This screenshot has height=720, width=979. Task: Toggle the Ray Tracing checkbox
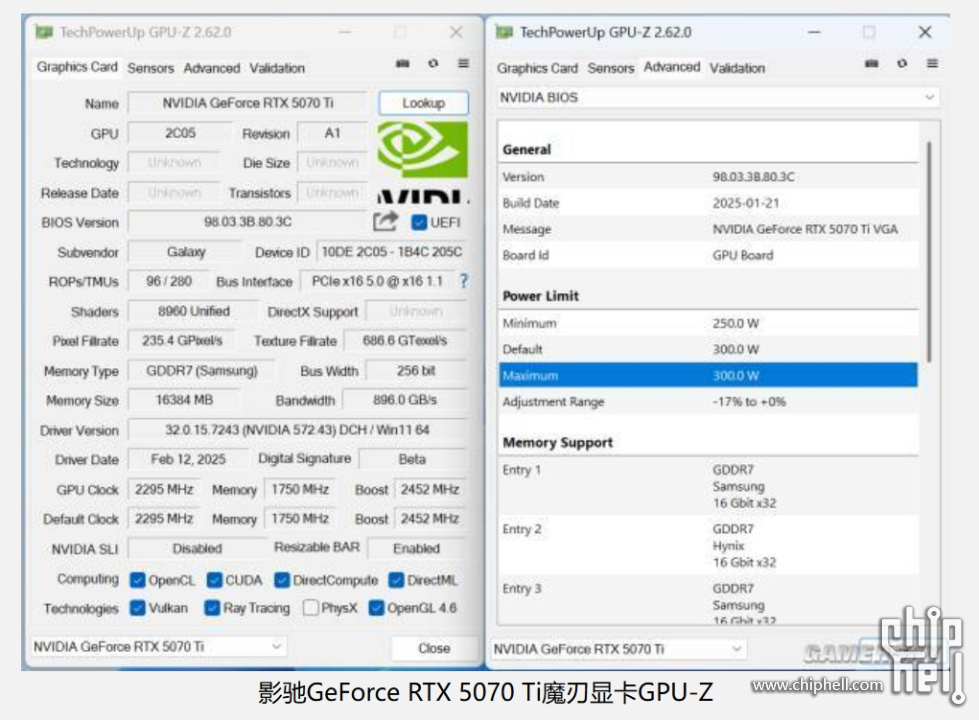[x=212, y=608]
